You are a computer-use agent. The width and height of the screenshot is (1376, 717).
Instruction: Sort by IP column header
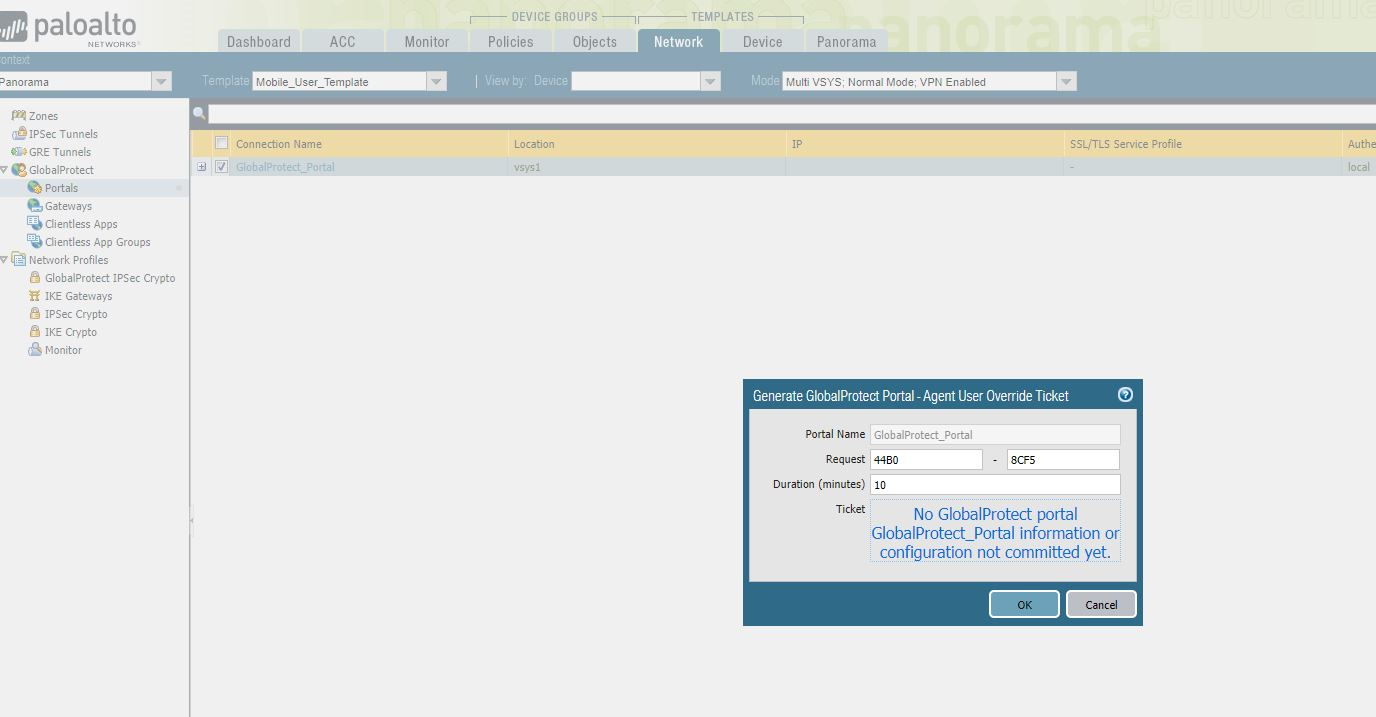(926, 144)
